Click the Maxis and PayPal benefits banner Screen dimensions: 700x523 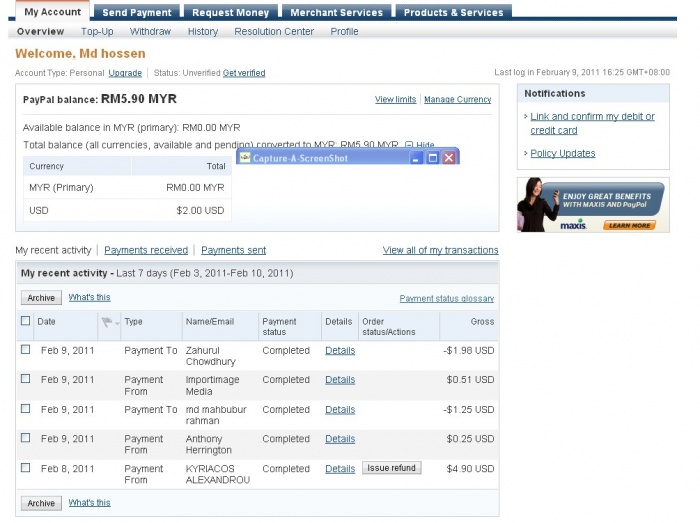(593, 205)
